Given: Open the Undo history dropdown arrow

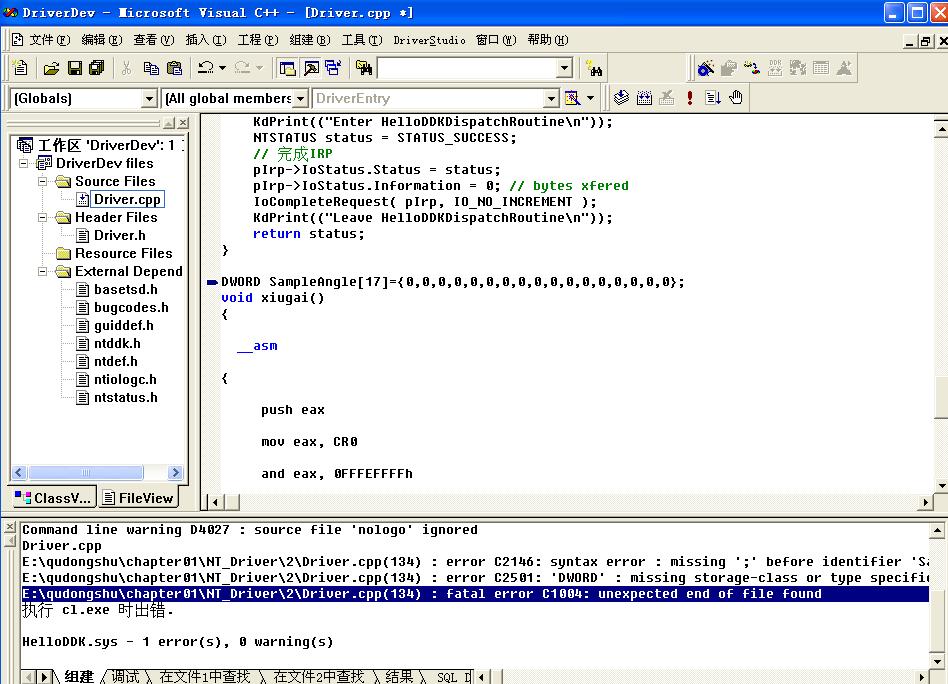Looking at the screenshot, I should (x=222, y=68).
